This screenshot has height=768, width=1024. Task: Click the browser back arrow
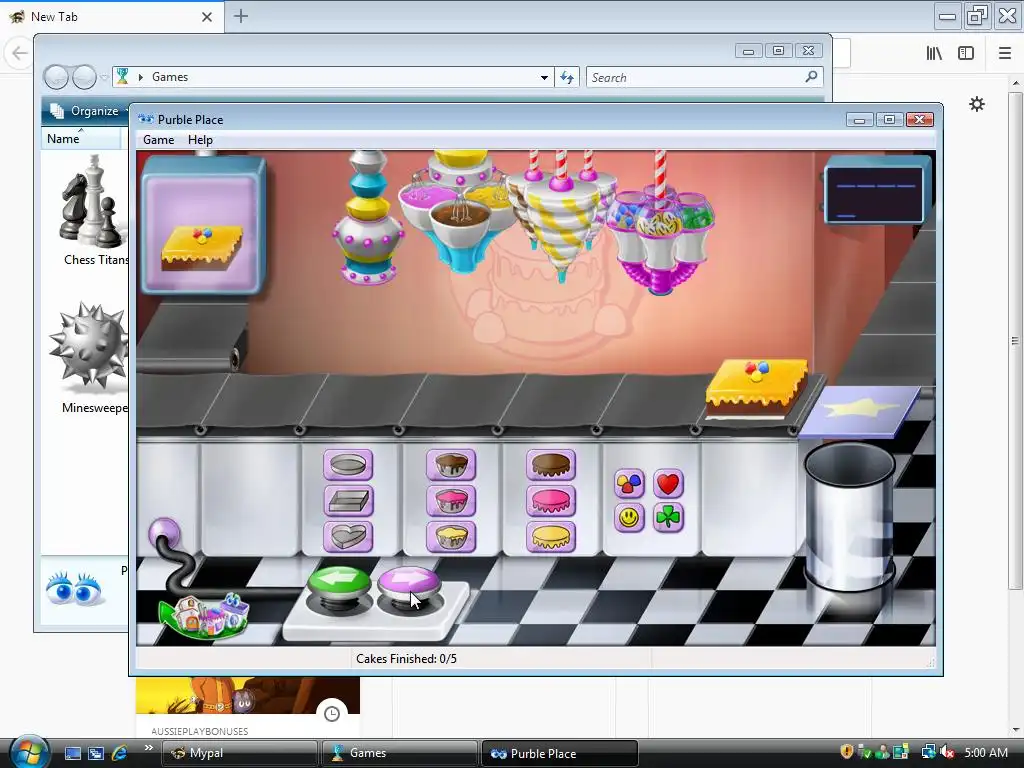pyautogui.click(x=20, y=53)
